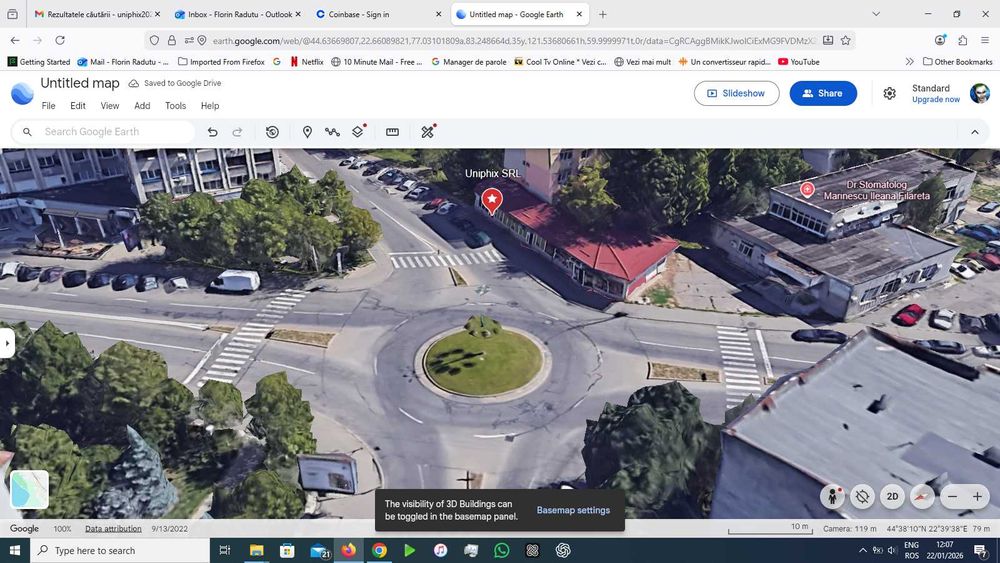
Task: Switch to the Coinbase Sign in tab
Action: (379, 14)
